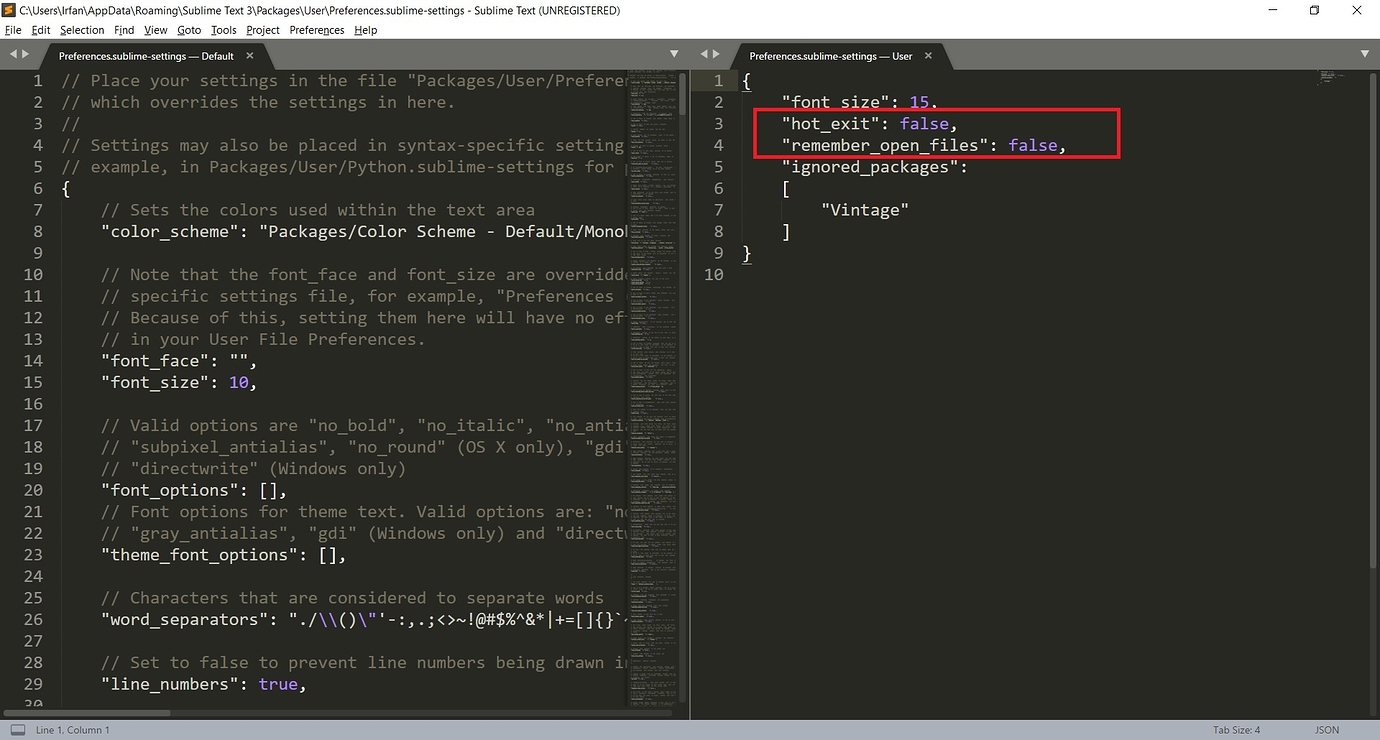The image size is (1380, 740).
Task: Click "font_size": 10 value in Default settings
Action: tap(239, 383)
